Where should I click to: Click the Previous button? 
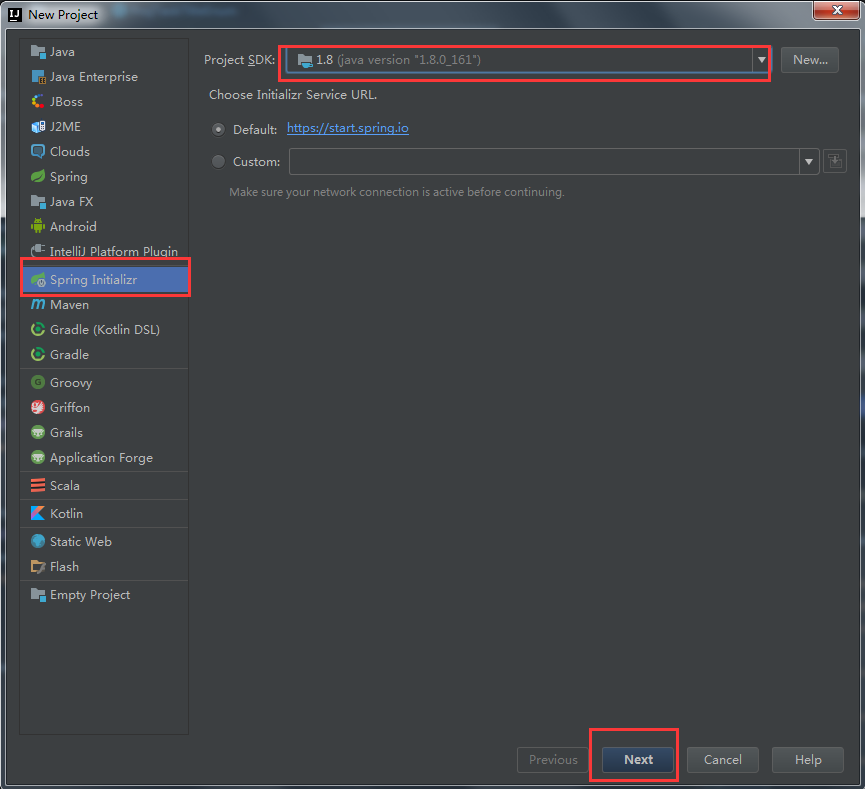click(553, 760)
